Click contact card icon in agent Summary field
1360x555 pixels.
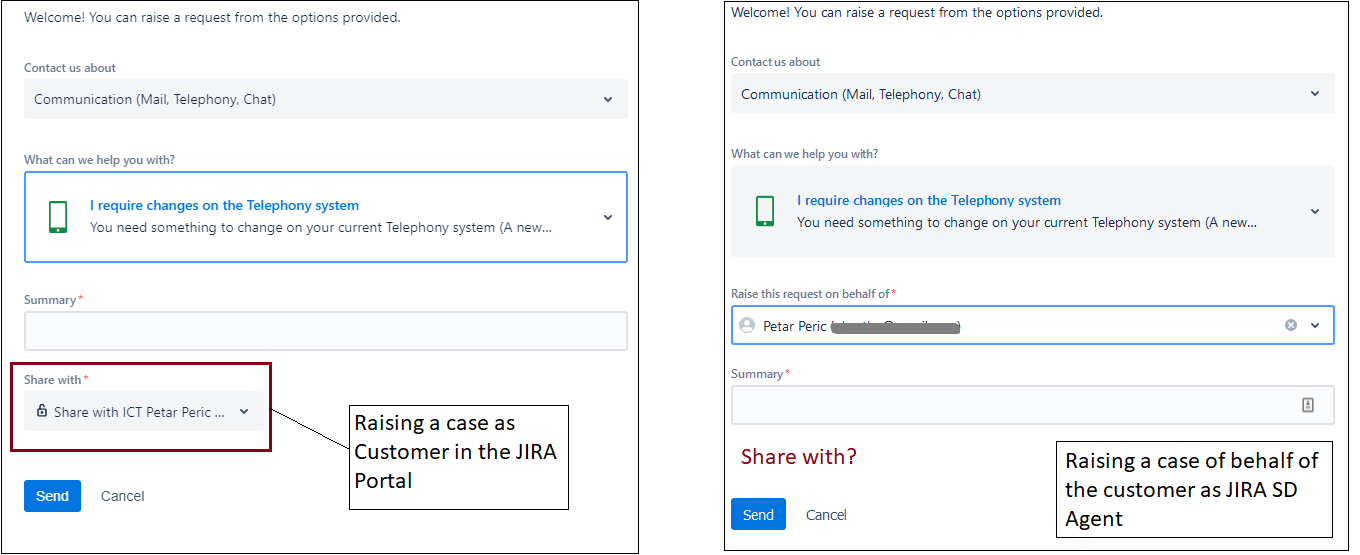pos(1308,405)
